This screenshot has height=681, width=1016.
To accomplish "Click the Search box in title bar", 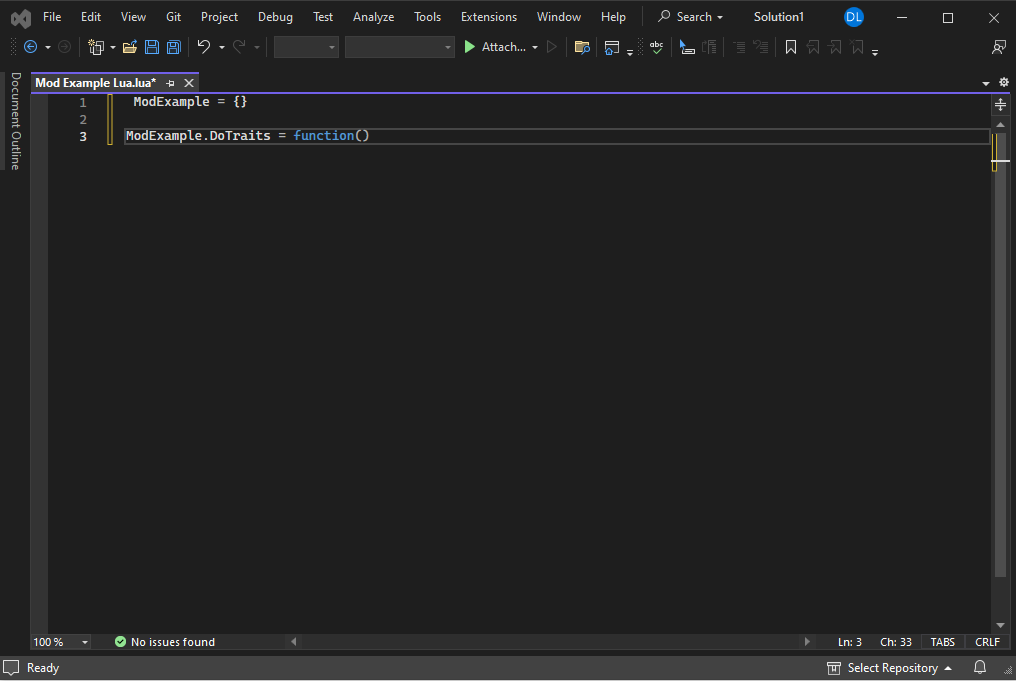I will (691, 17).
